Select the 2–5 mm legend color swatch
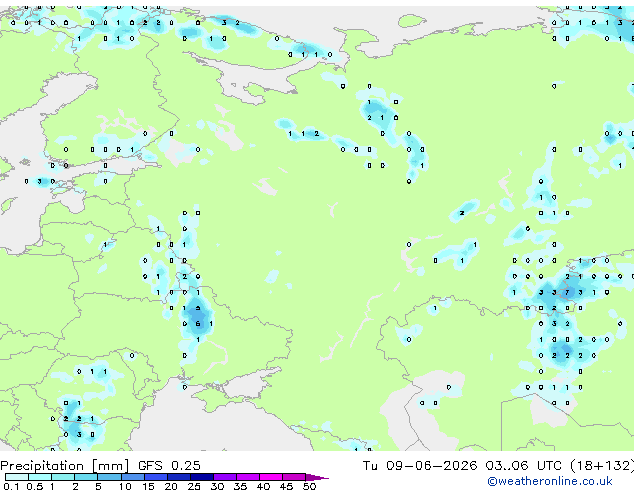 (86, 477)
